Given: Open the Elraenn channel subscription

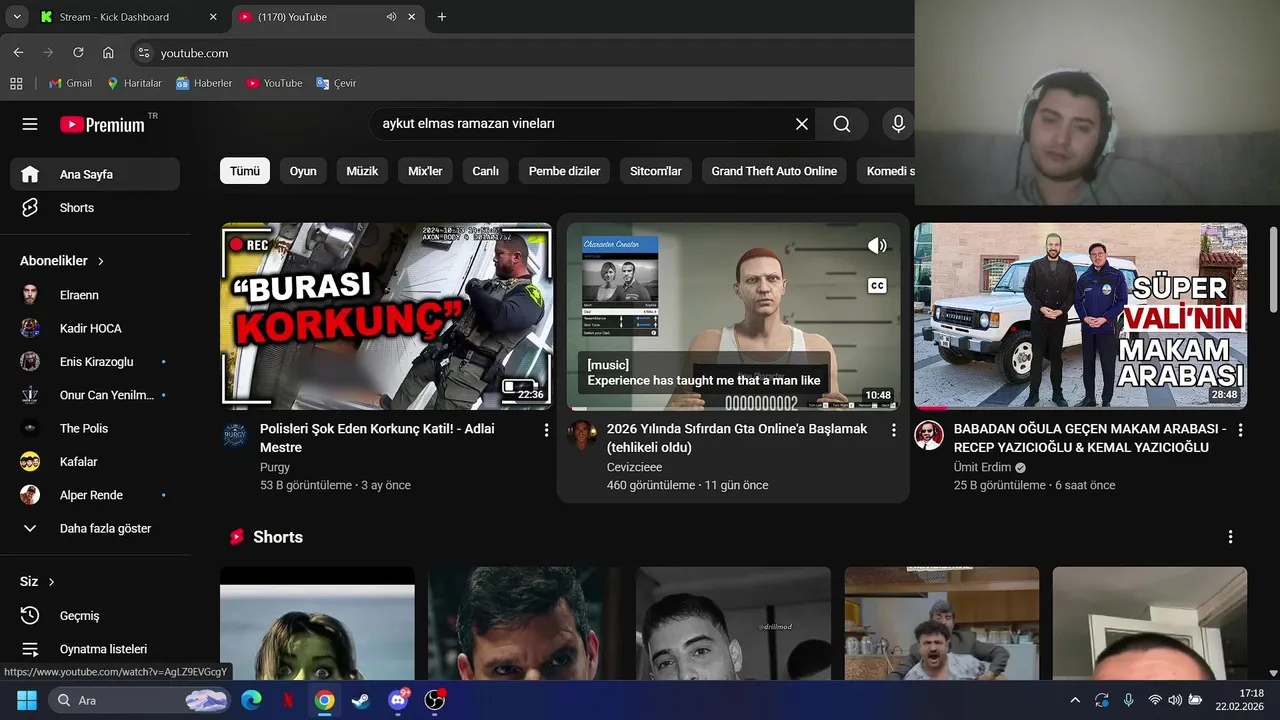Looking at the screenshot, I should (x=95, y=295).
